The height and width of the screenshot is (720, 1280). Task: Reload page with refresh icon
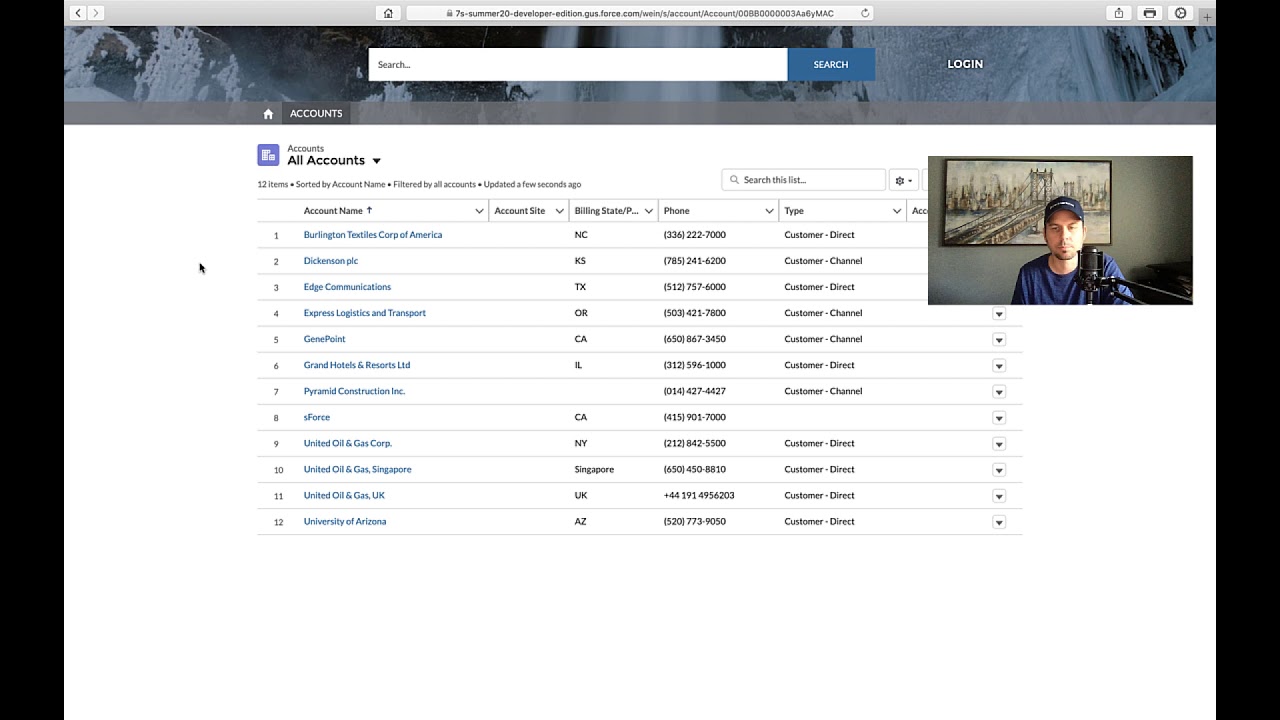(865, 13)
